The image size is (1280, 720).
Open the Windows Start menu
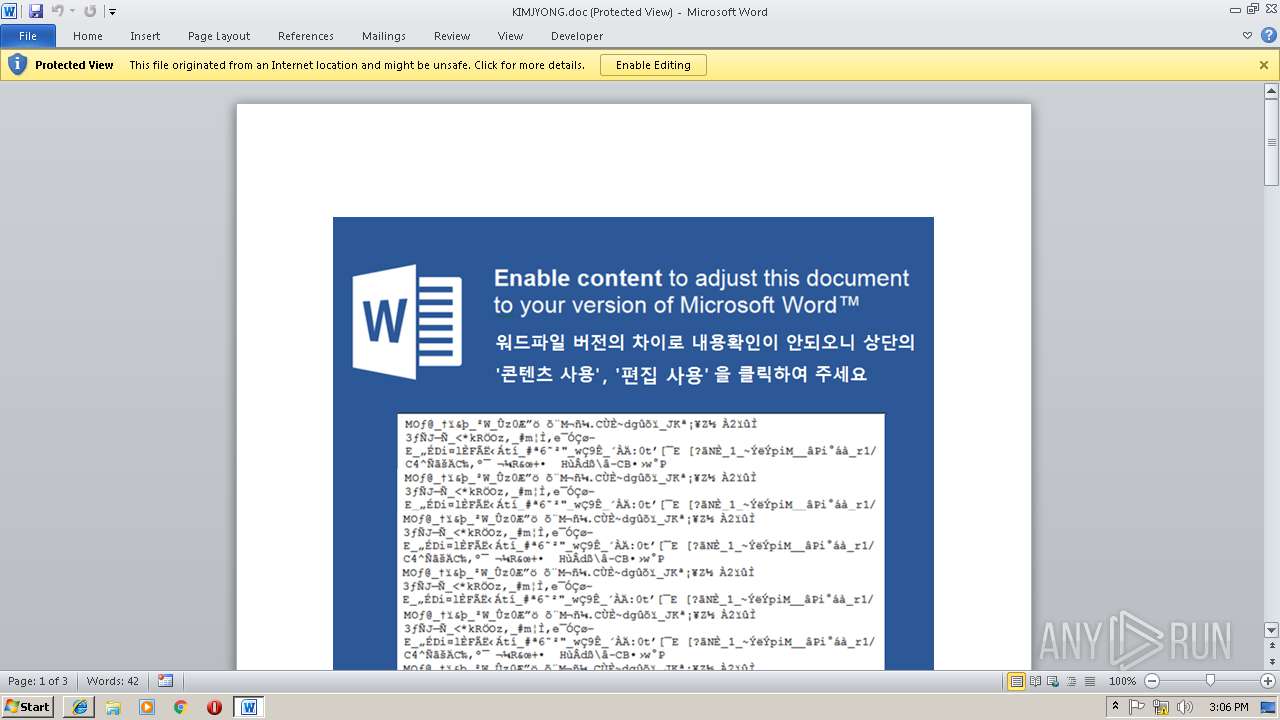pyautogui.click(x=27, y=706)
